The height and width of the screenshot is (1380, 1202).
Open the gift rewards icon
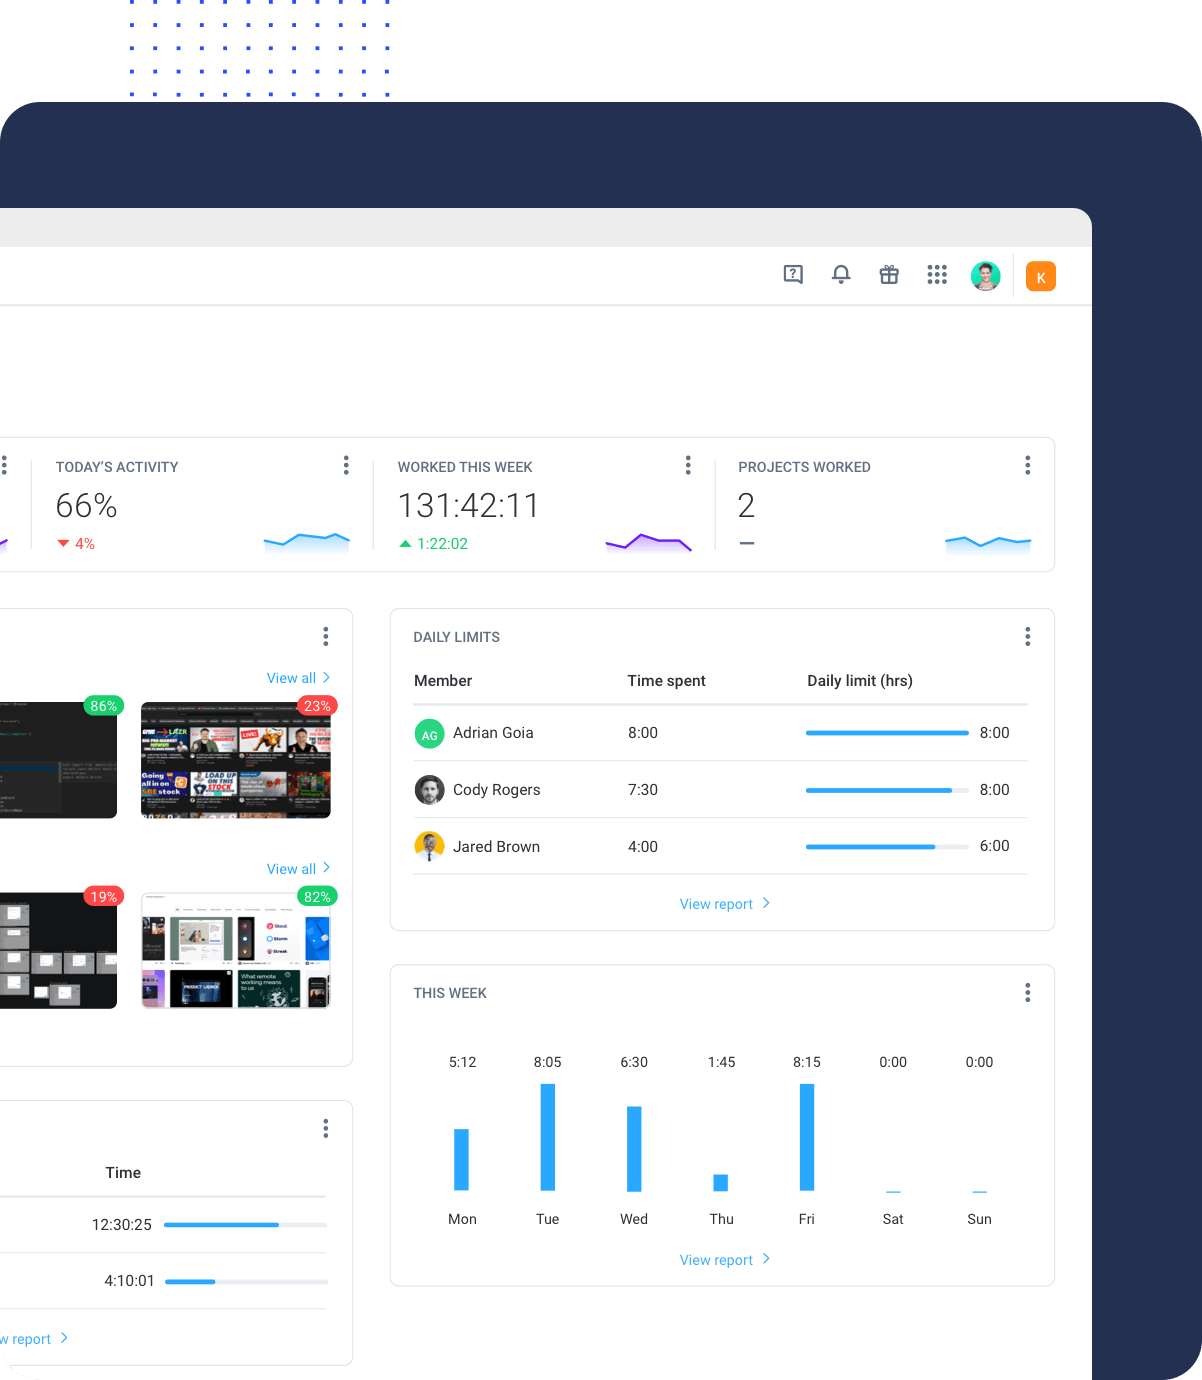point(889,275)
